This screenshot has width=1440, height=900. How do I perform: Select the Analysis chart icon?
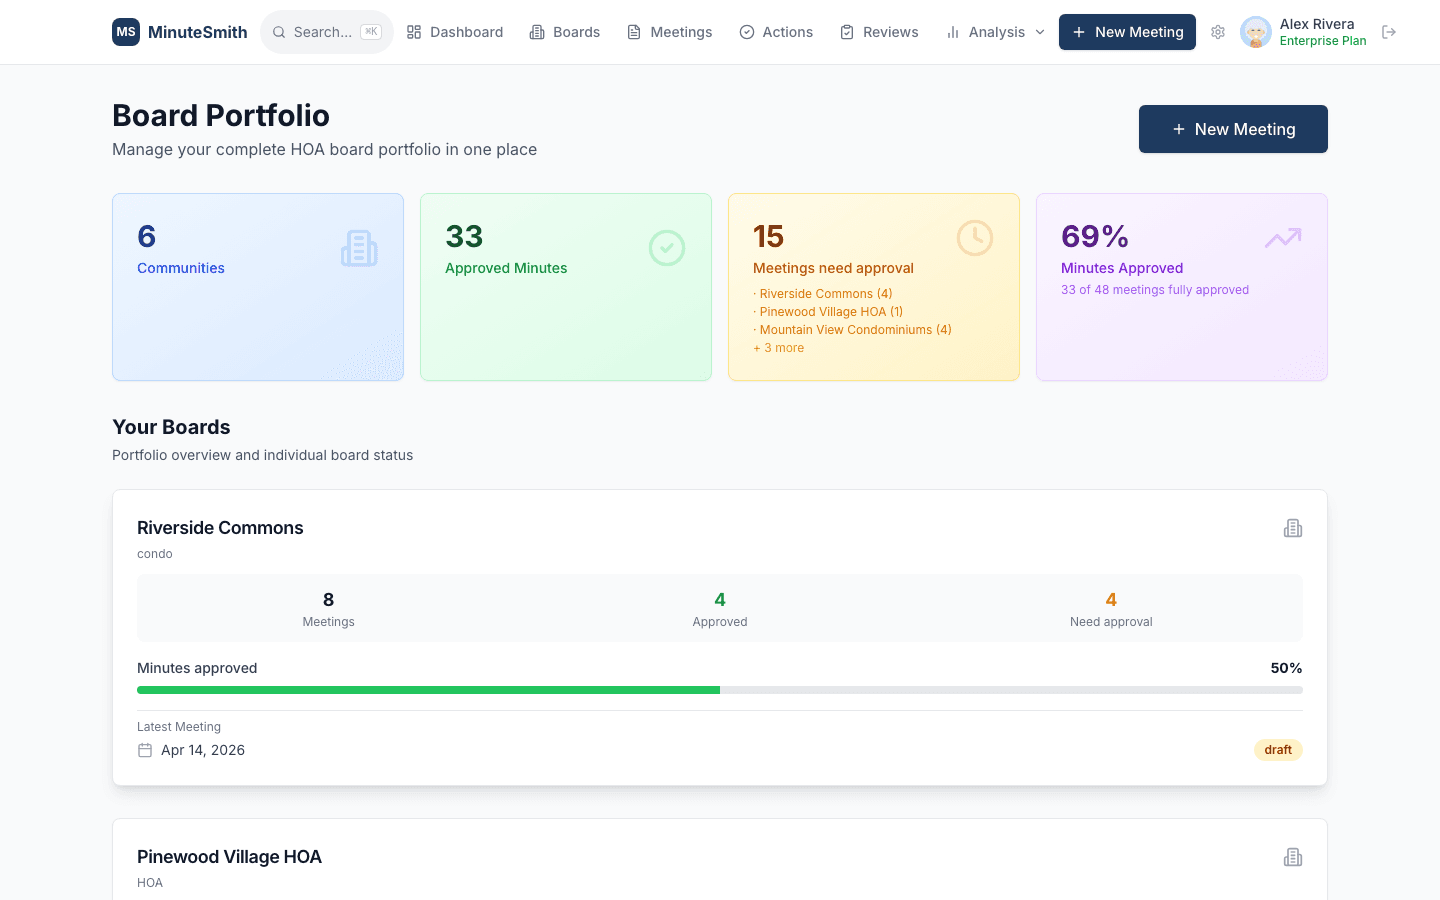(x=951, y=31)
